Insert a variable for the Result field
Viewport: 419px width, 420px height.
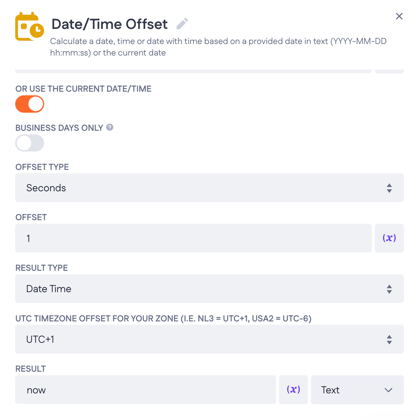(x=293, y=390)
